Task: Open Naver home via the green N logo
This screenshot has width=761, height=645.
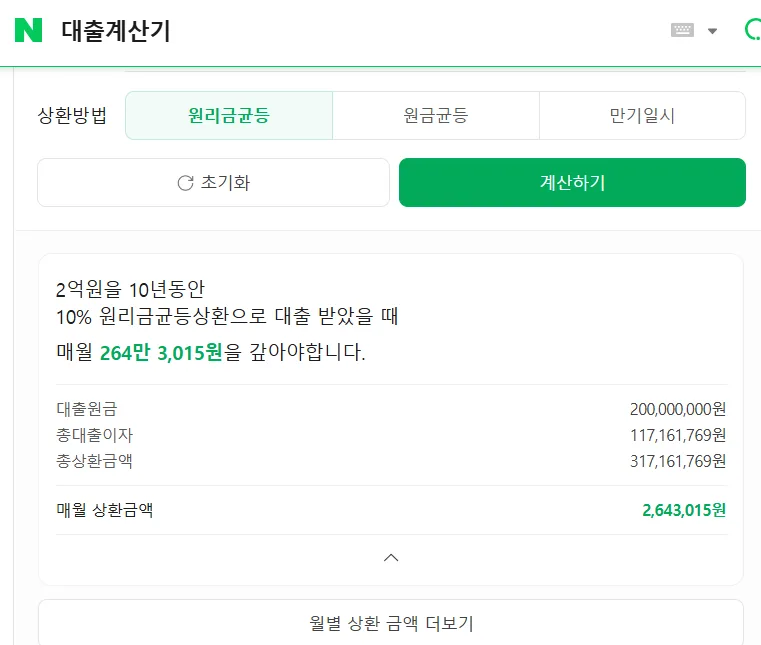Action: (28, 30)
